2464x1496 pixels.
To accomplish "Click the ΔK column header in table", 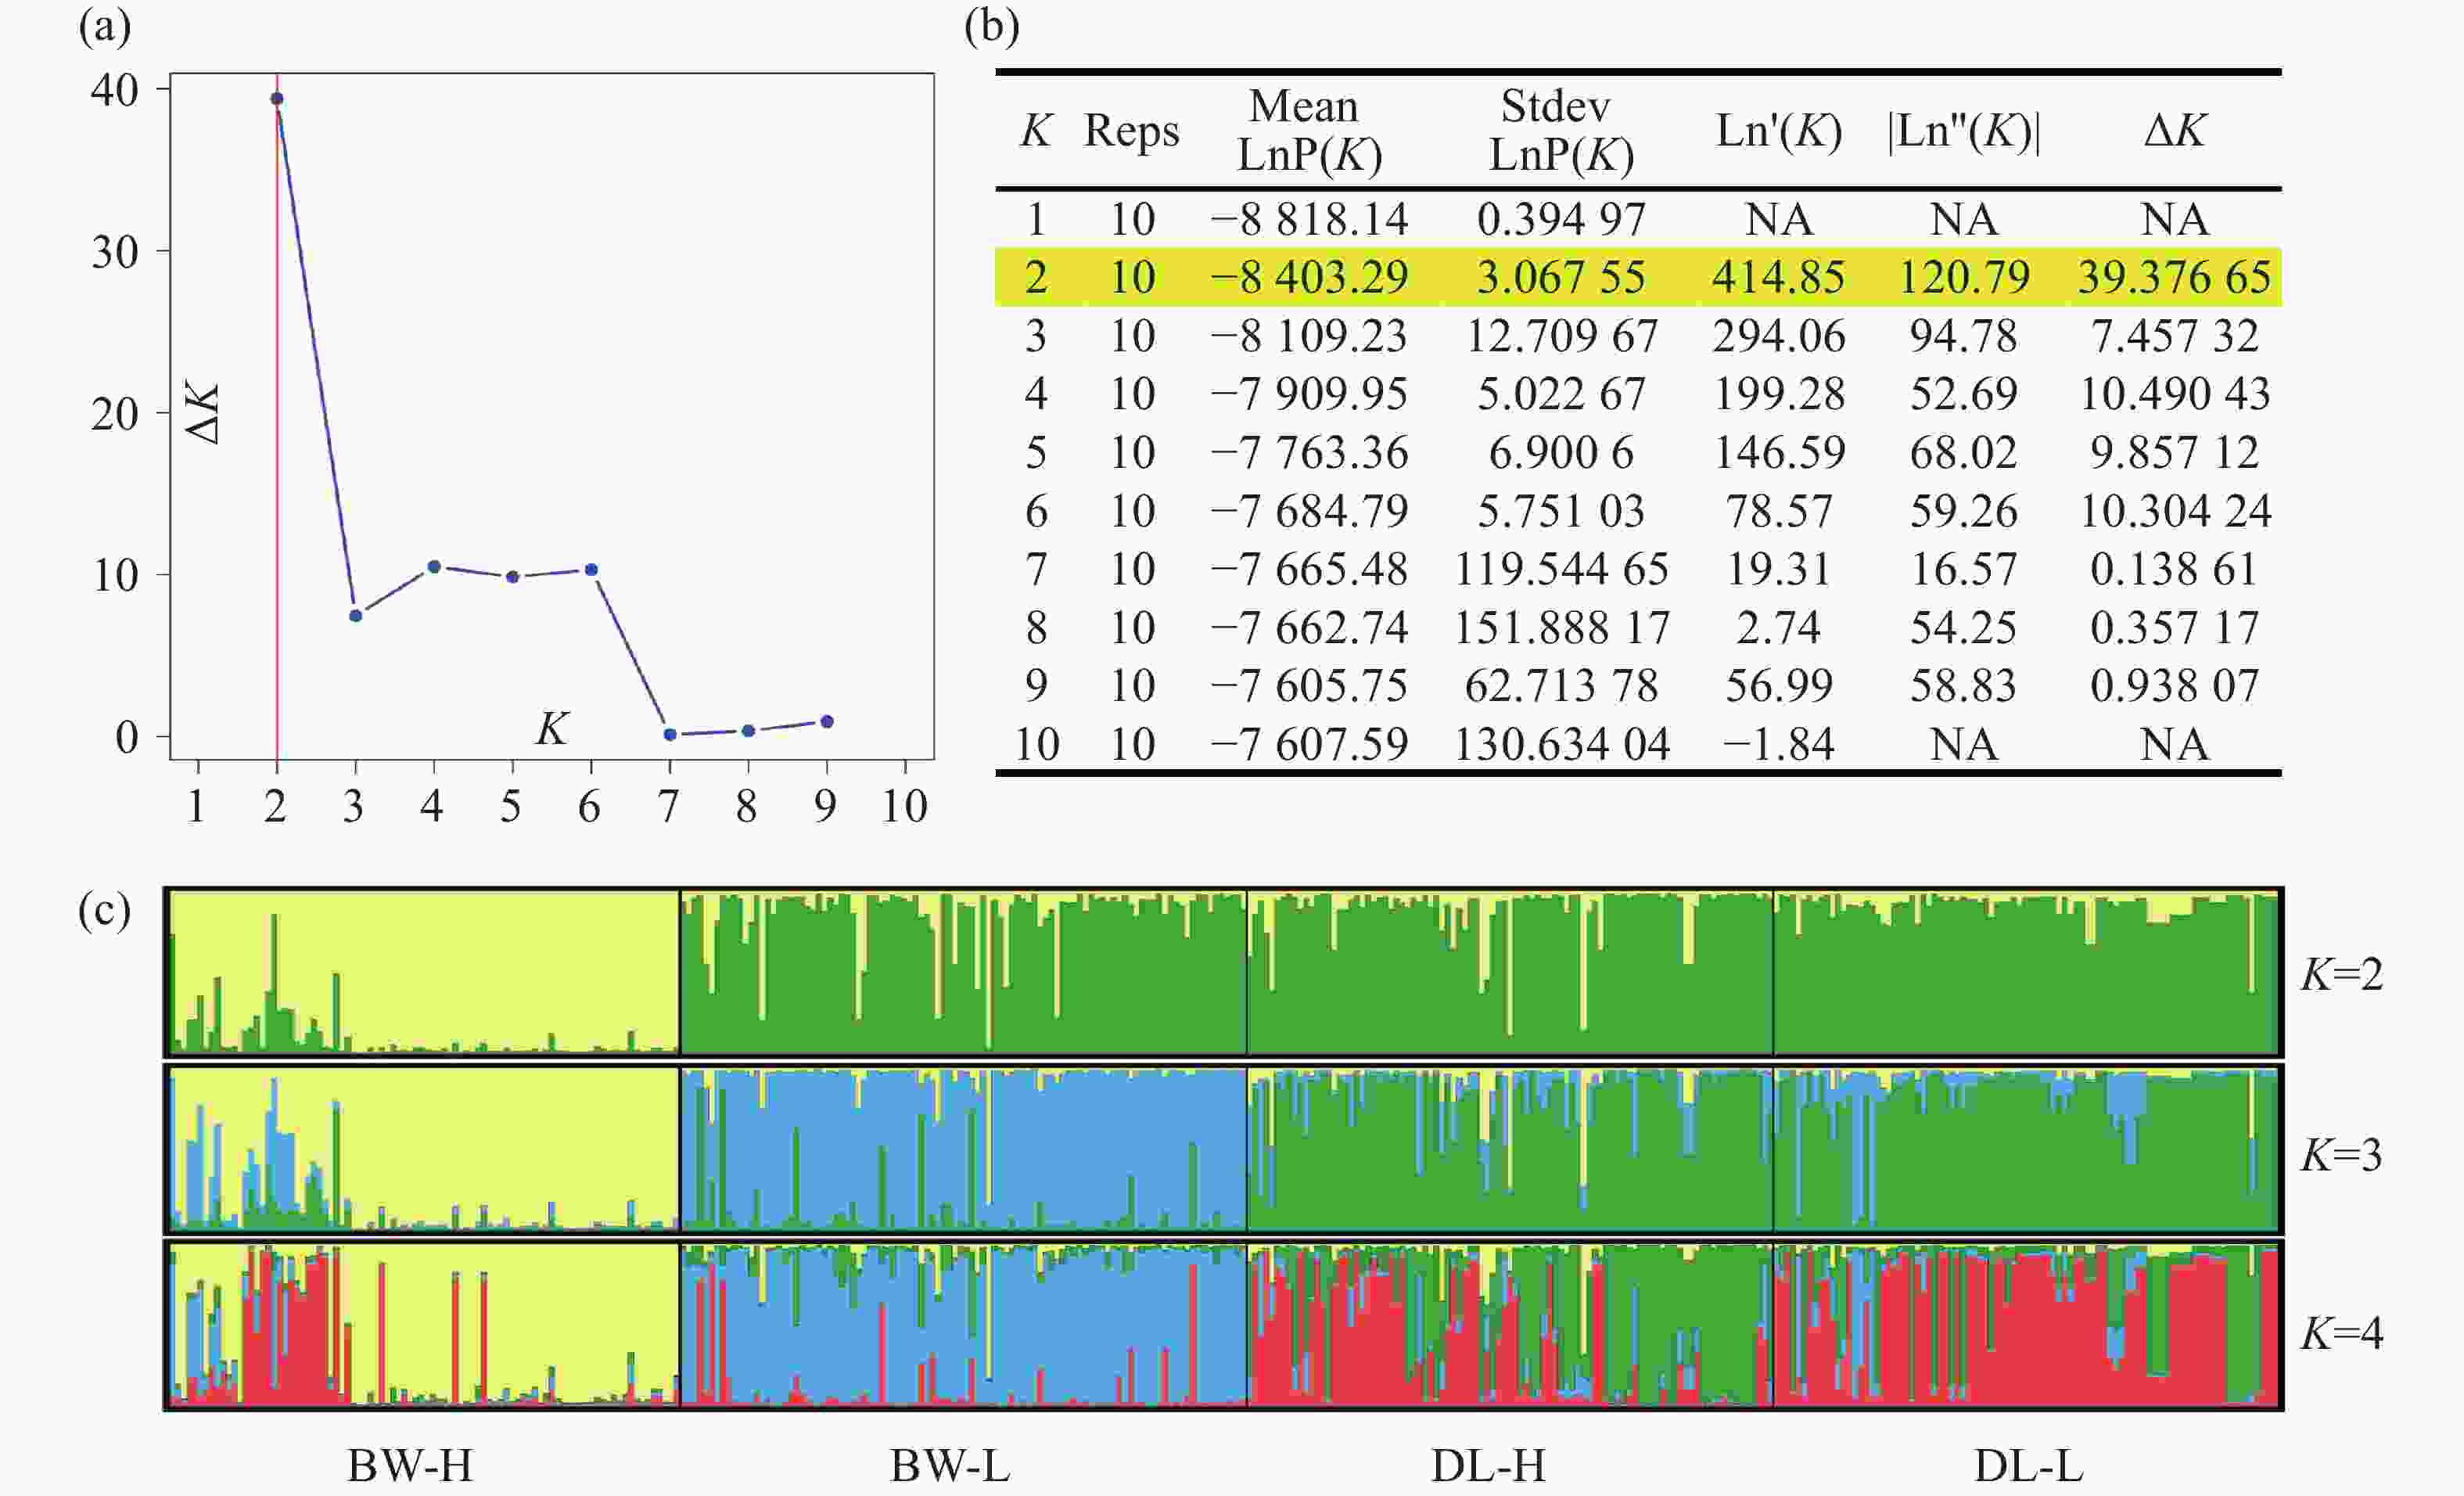I will point(2174,131).
